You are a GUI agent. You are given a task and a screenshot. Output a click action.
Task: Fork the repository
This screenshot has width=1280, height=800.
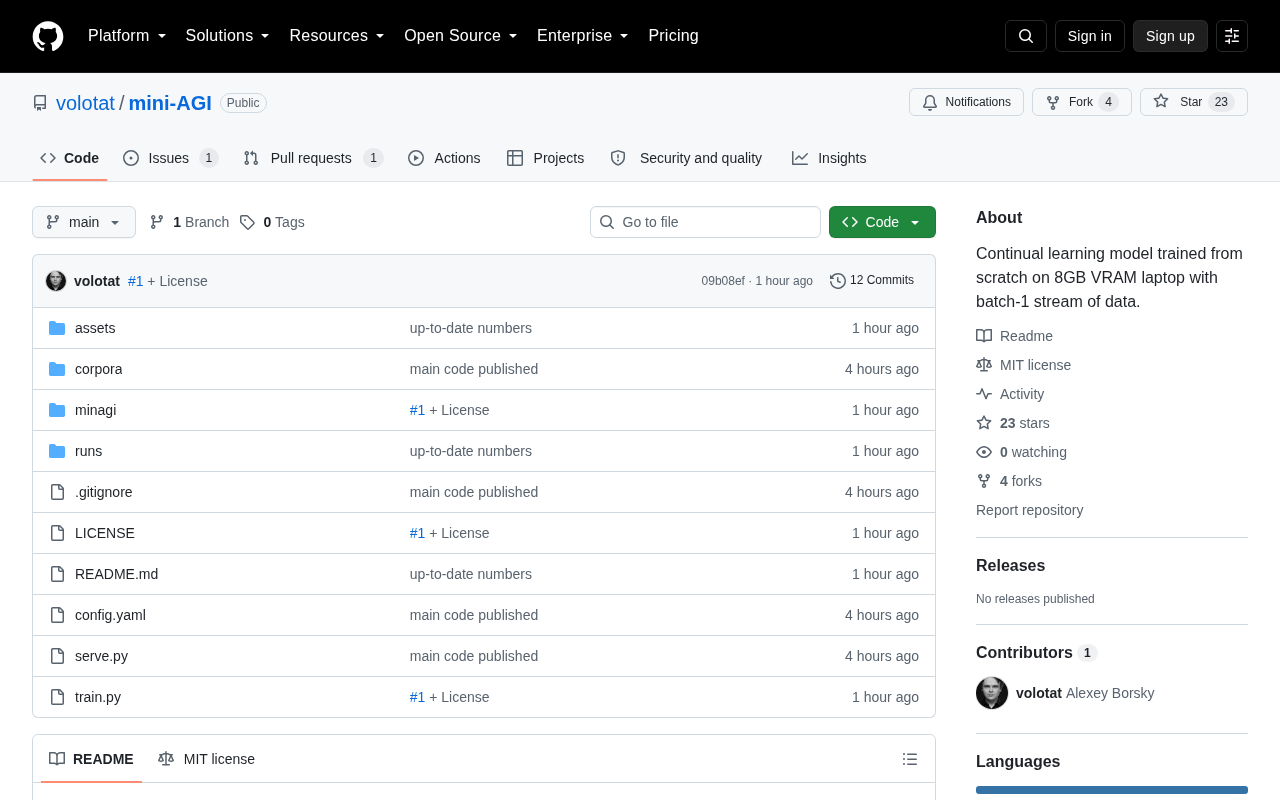coord(1082,102)
